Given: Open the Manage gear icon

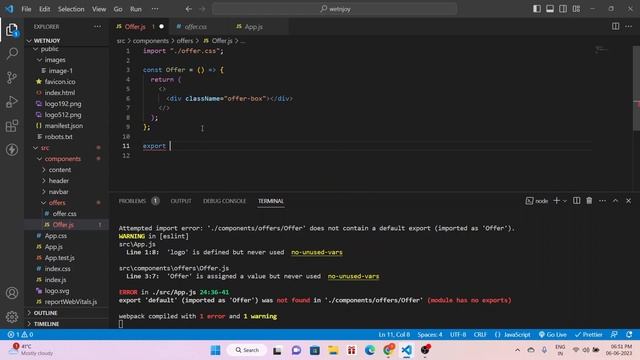Looking at the screenshot, I should pyautogui.click(x=12, y=316).
